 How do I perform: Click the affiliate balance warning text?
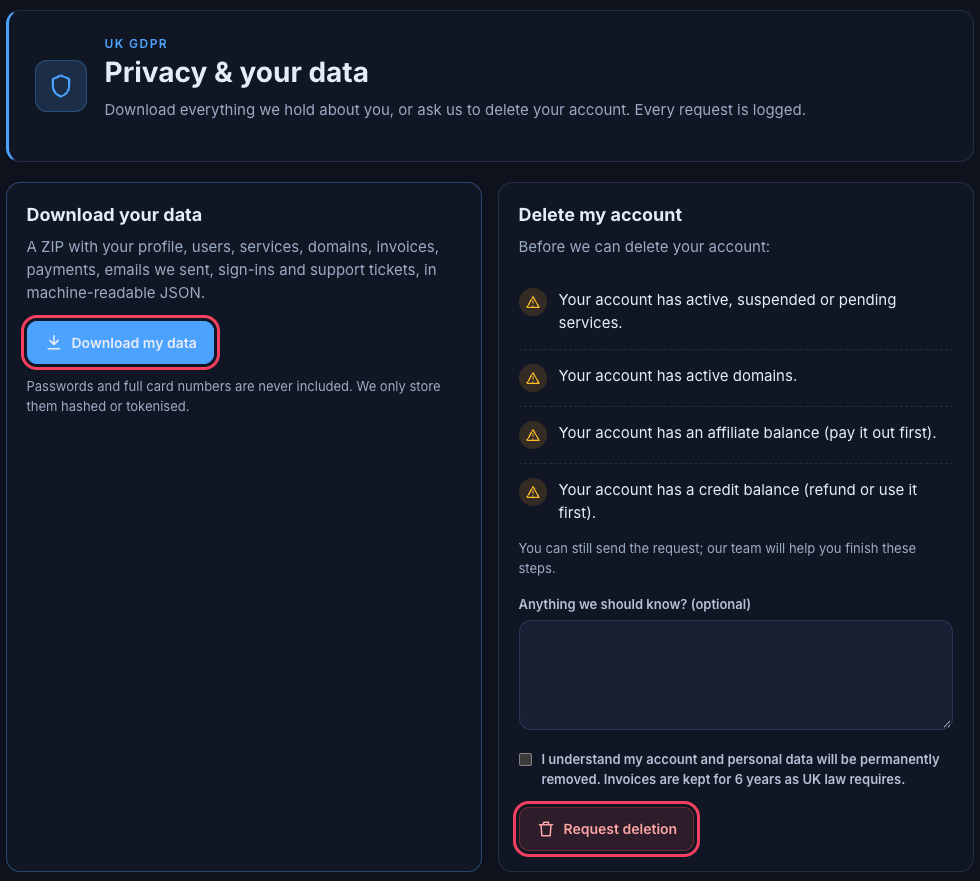click(747, 432)
